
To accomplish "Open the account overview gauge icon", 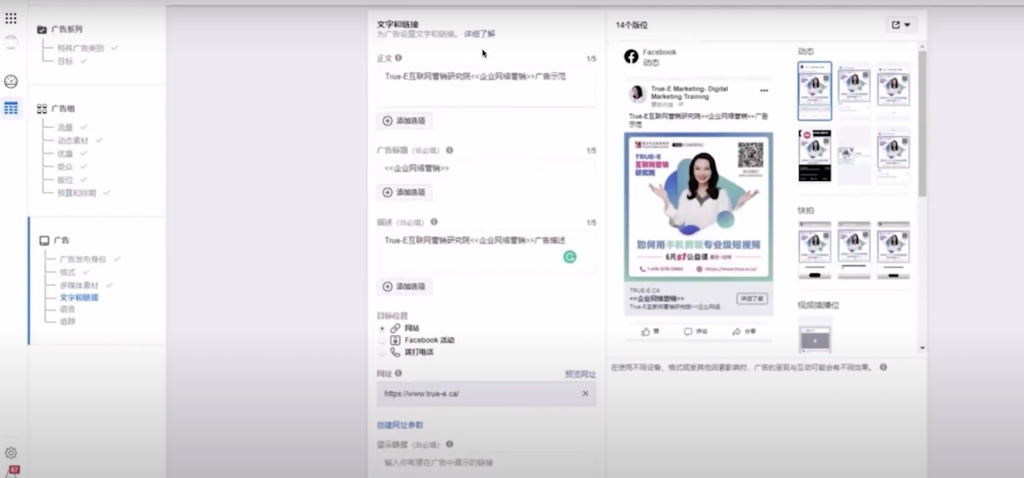I will pyautogui.click(x=10, y=82).
